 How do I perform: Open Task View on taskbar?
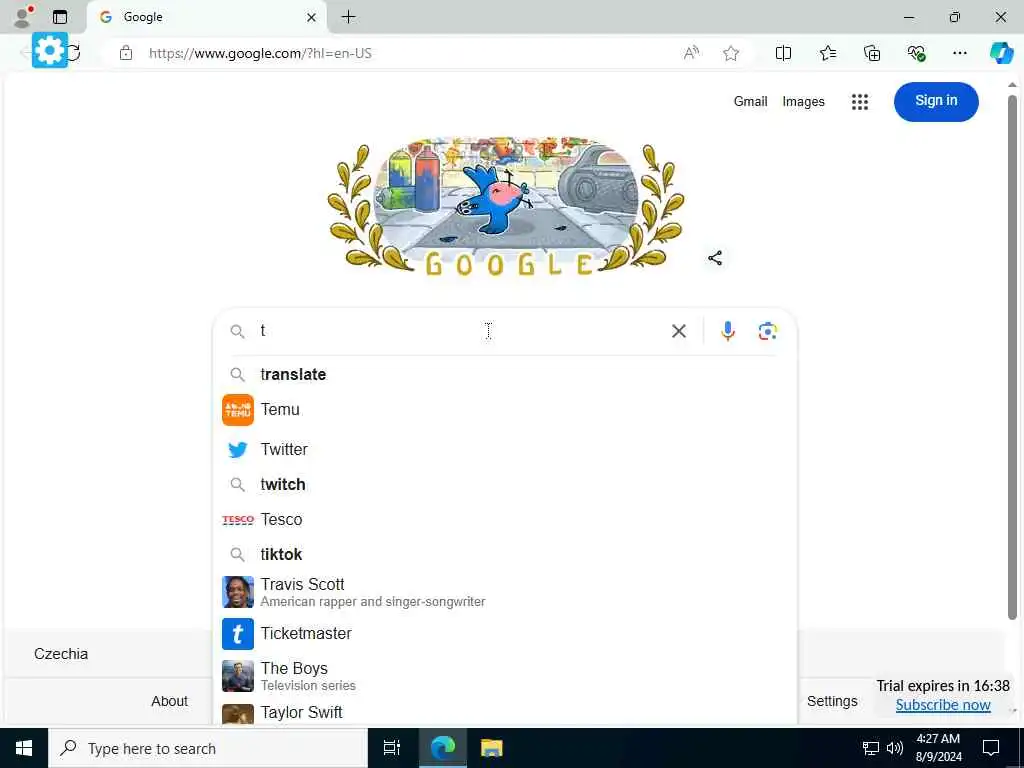pyautogui.click(x=392, y=748)
